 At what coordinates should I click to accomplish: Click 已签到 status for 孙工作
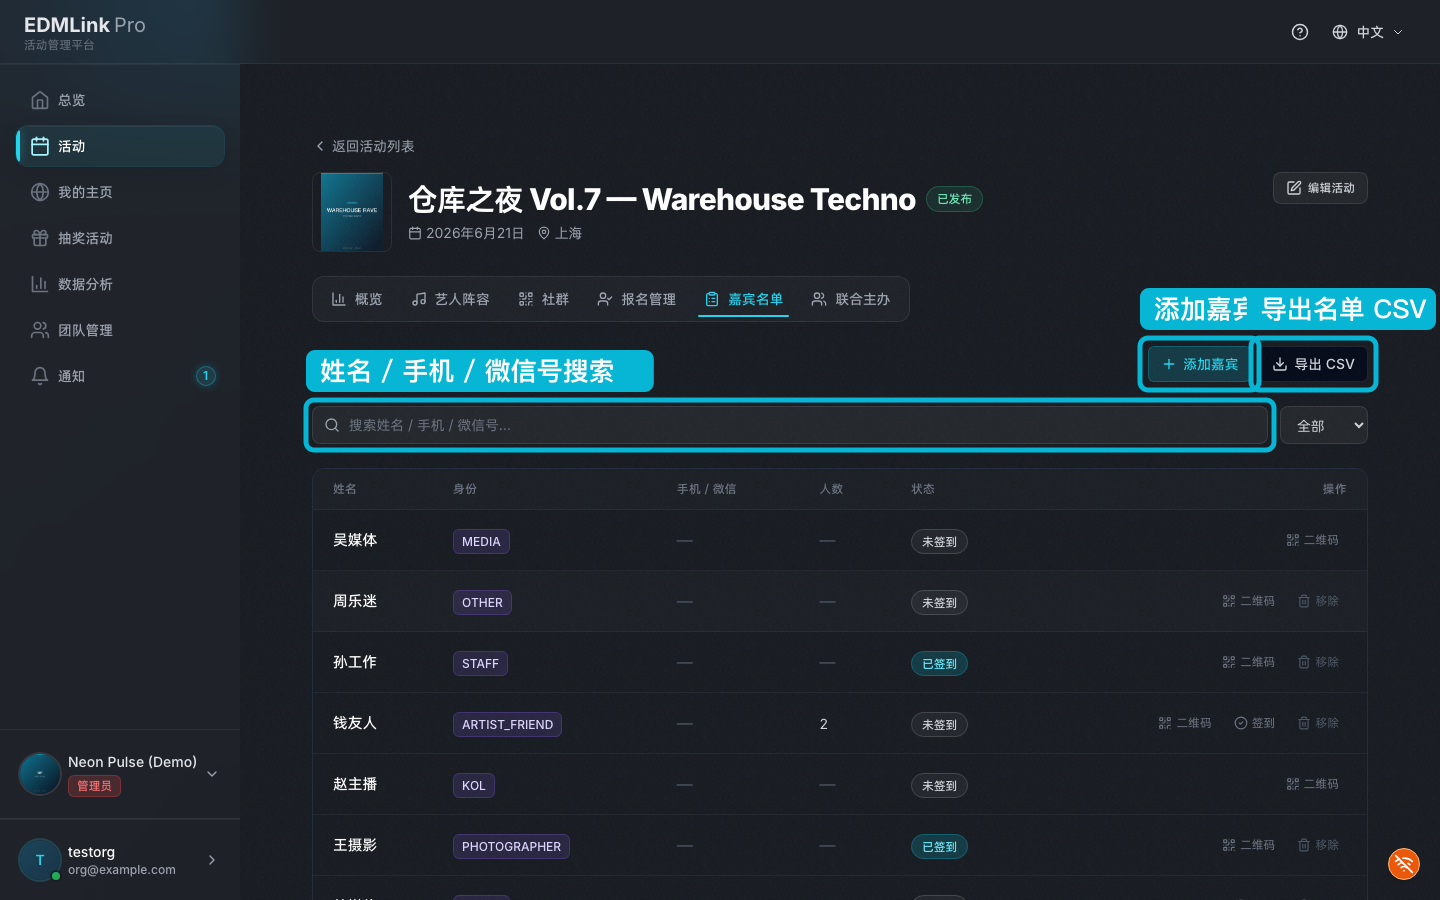[939, 663]
